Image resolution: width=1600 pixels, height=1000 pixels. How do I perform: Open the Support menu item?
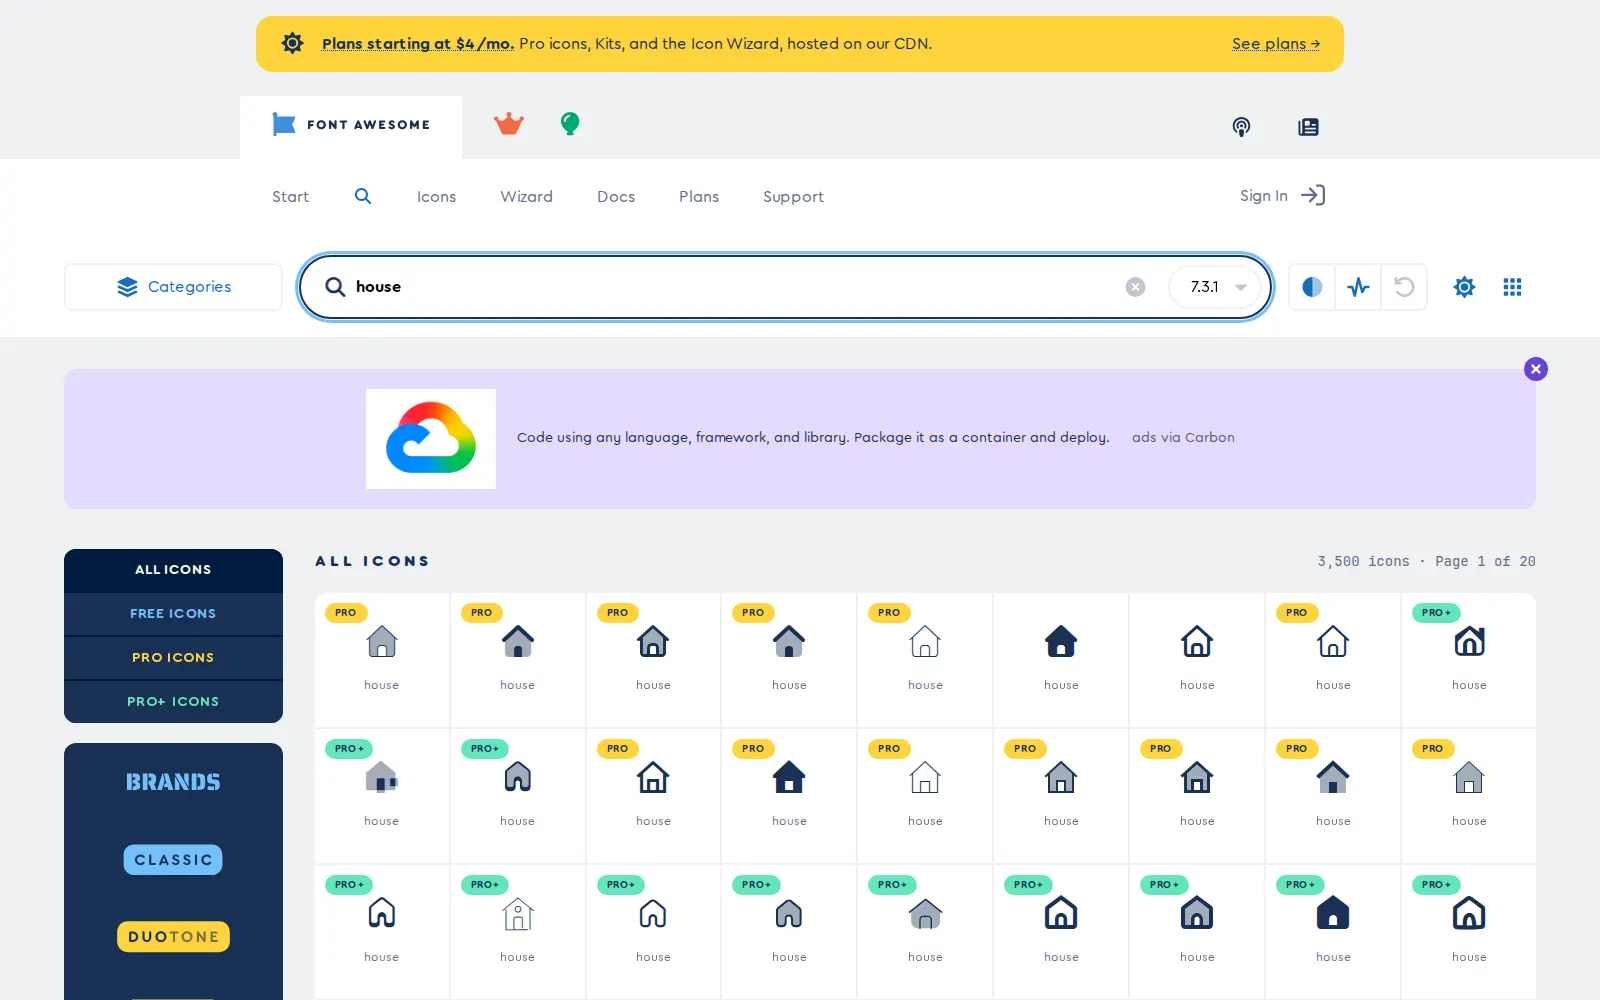793,197
